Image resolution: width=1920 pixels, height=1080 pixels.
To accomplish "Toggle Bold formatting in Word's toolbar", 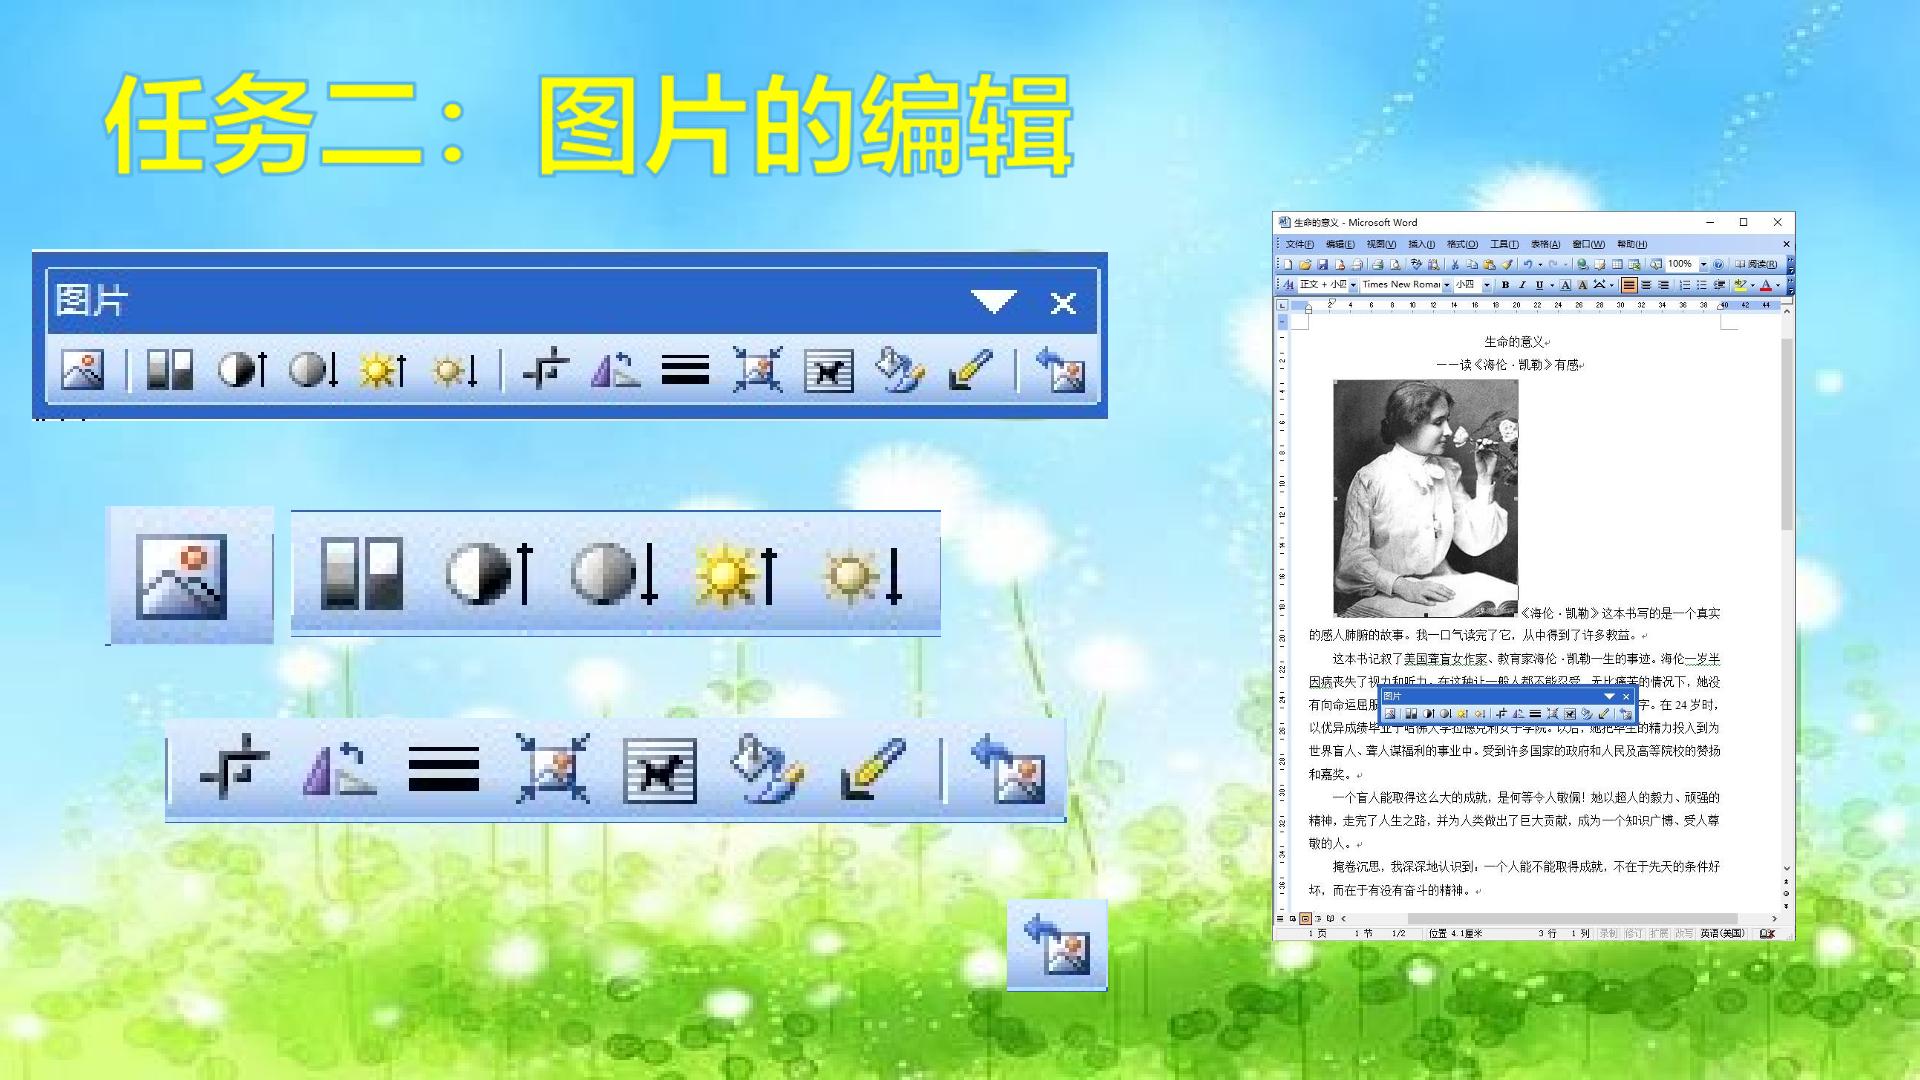I will [x=1505, y=285].
